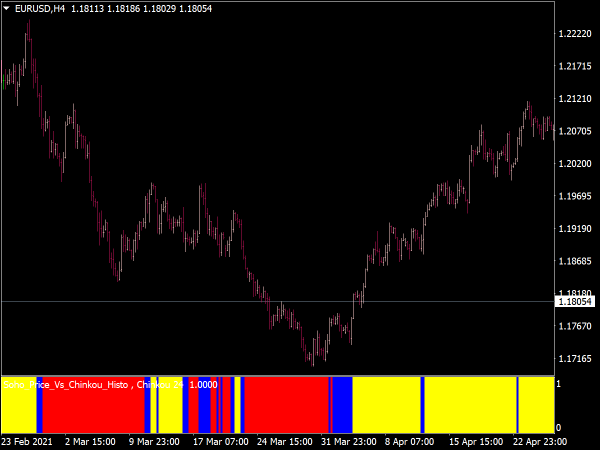600x450 pixels.
Task: Click the 9 Mar 23:00 time label
Action: tap(154, 442)
